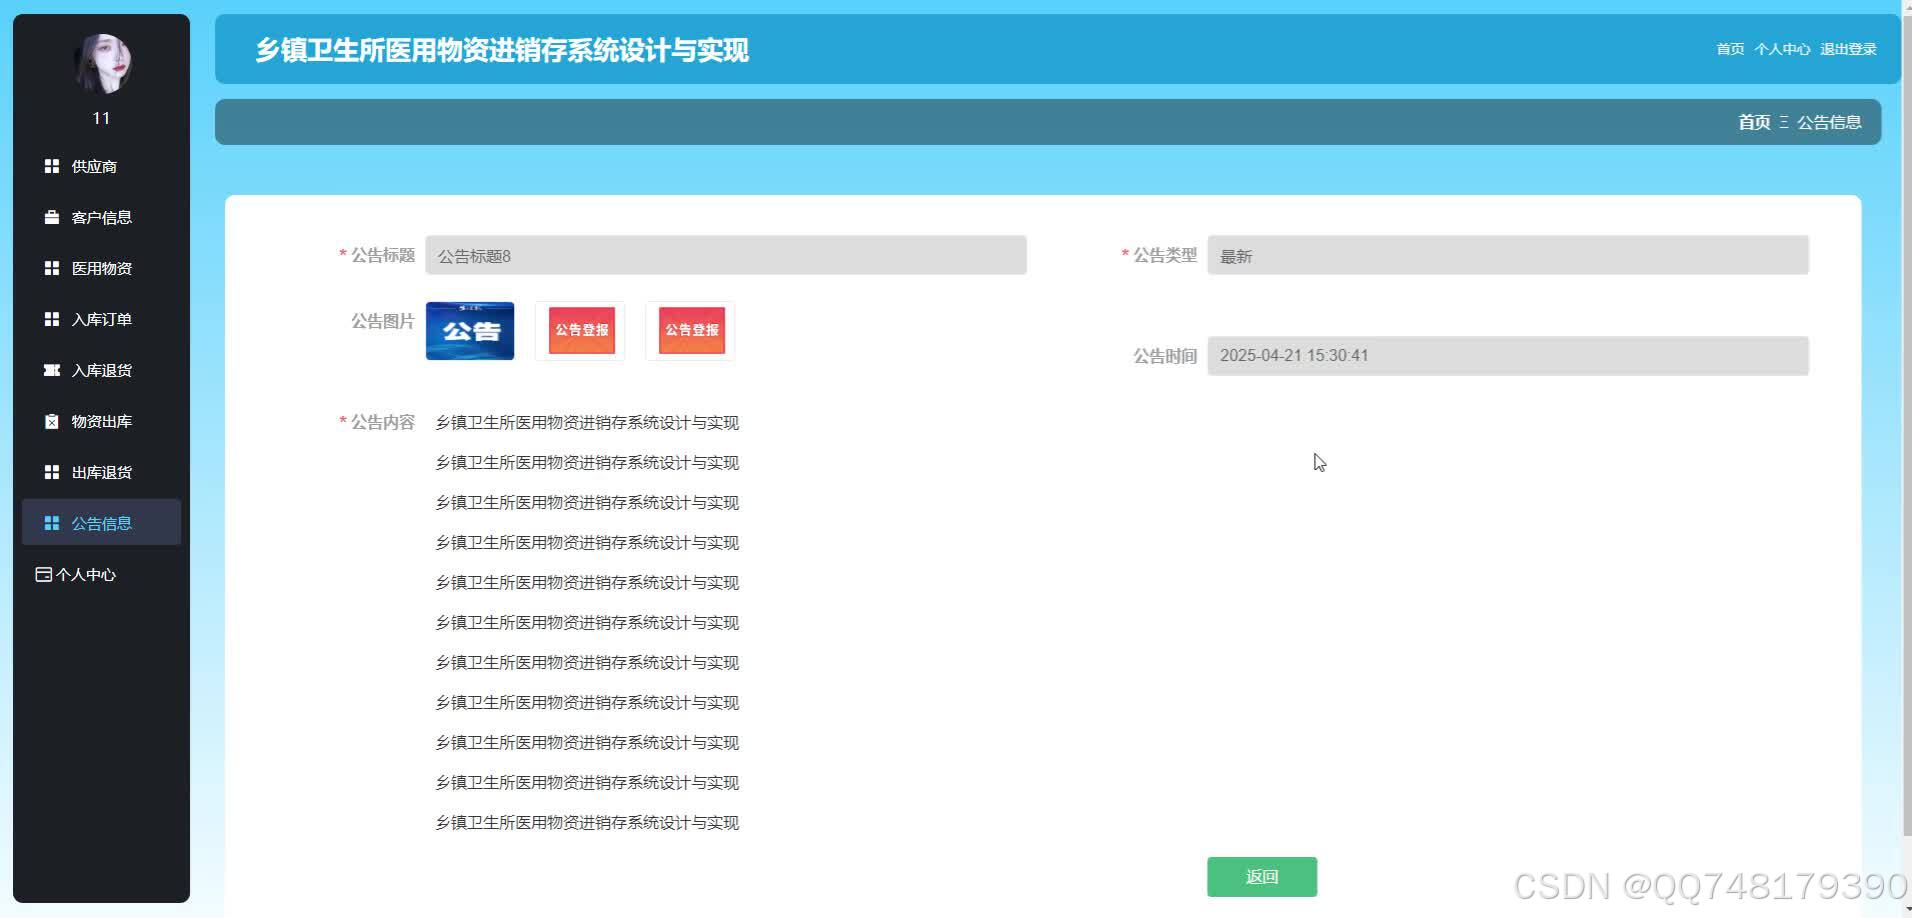Open the 公告信息 sidebar menu item
Viewport: 1912px width, 918px height.
(101, 523)
